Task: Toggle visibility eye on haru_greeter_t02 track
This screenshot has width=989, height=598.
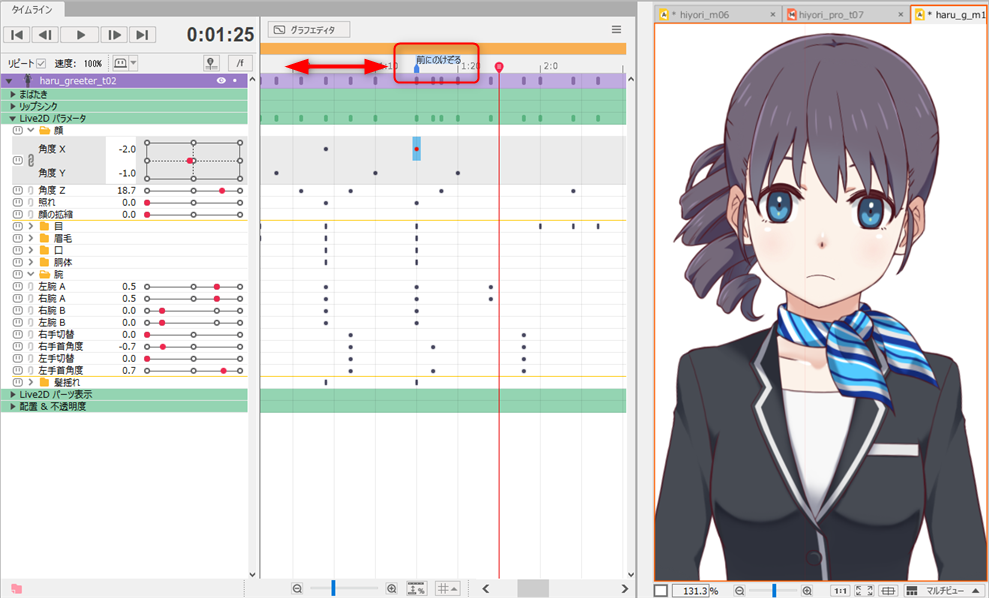Action: [220, 81]
